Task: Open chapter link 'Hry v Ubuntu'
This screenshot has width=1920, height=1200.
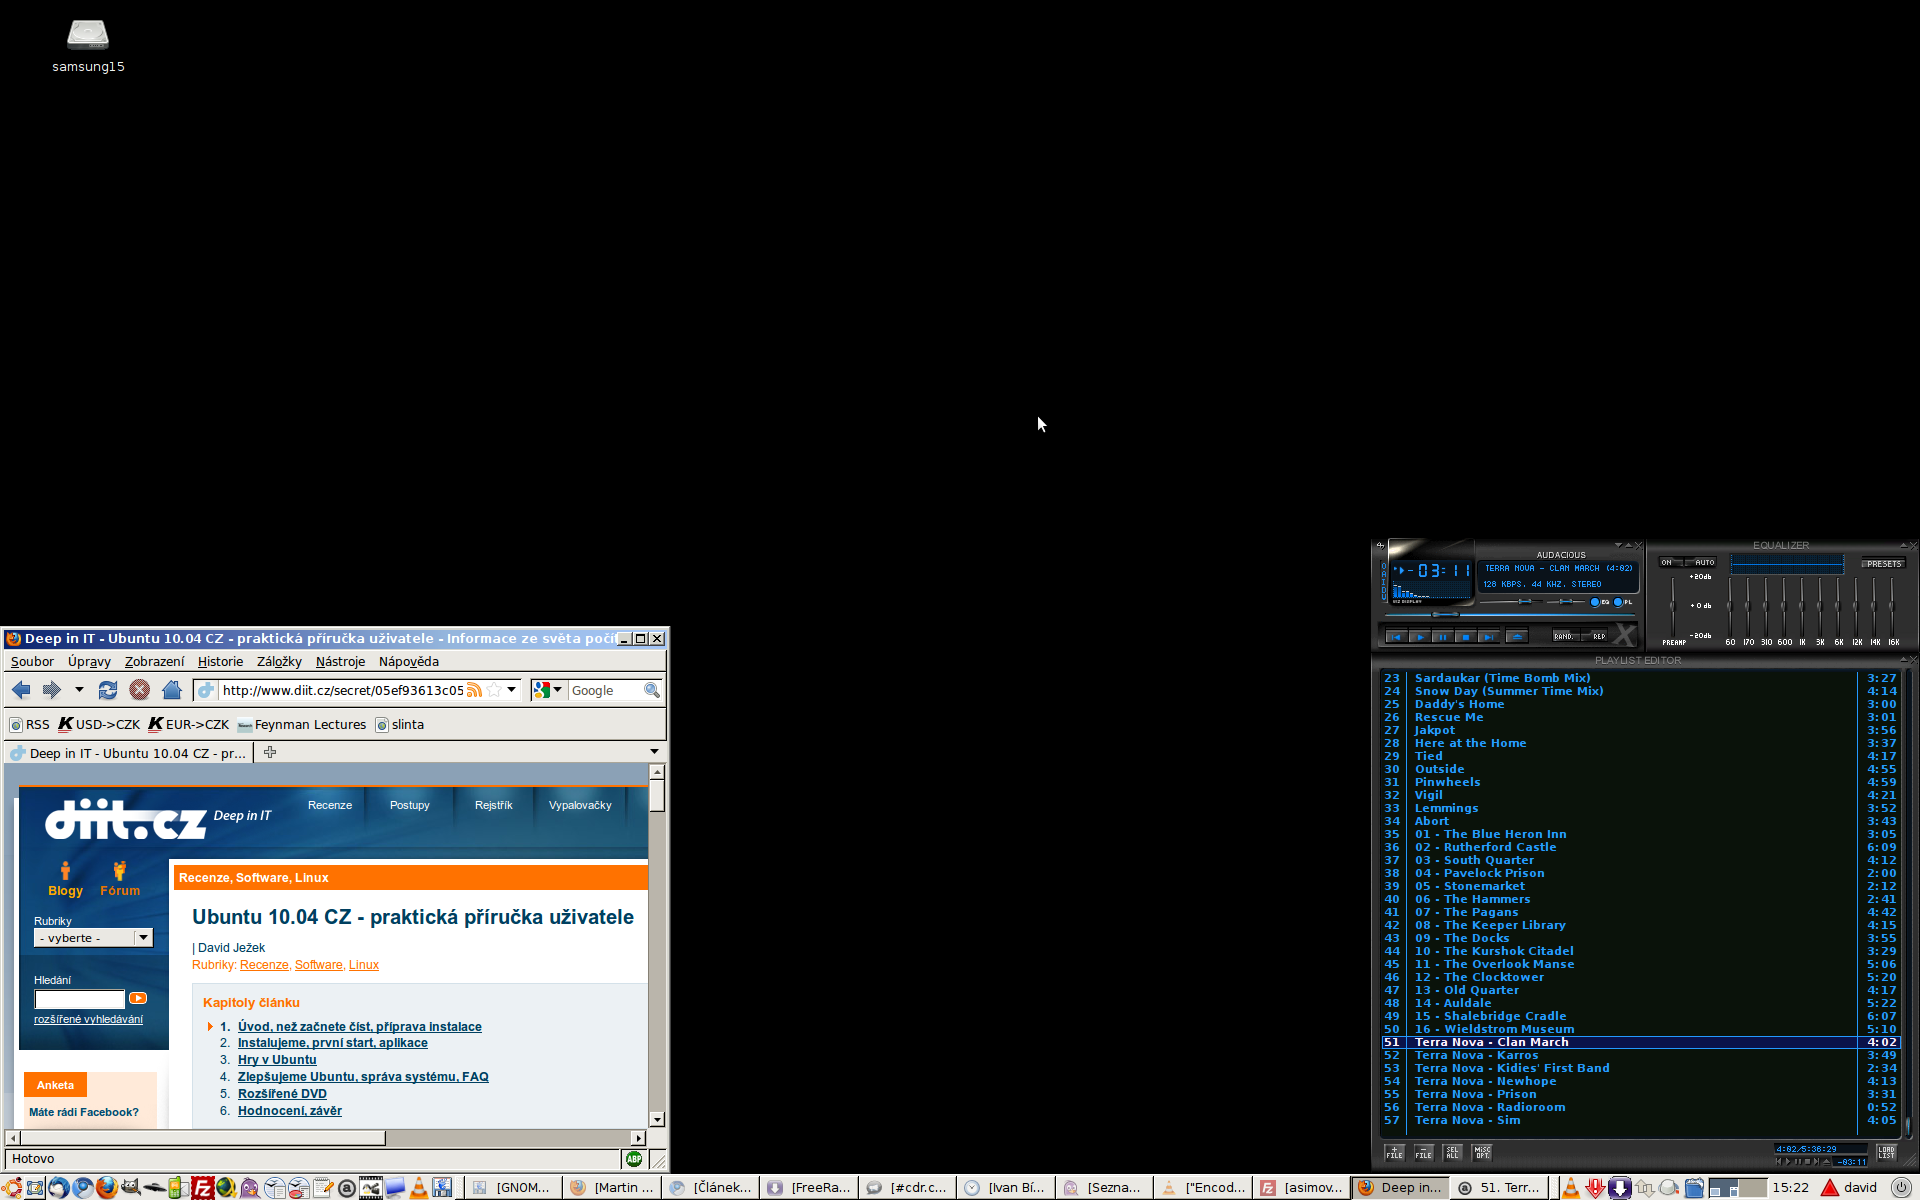Action: [x=277, y=1060]
